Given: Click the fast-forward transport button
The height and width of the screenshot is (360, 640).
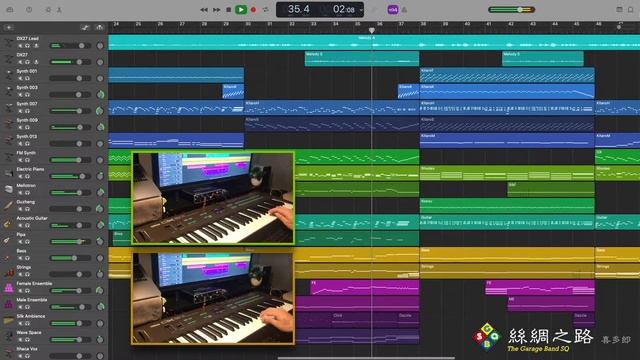Looking at the screenshot, I should click(216, 10).
